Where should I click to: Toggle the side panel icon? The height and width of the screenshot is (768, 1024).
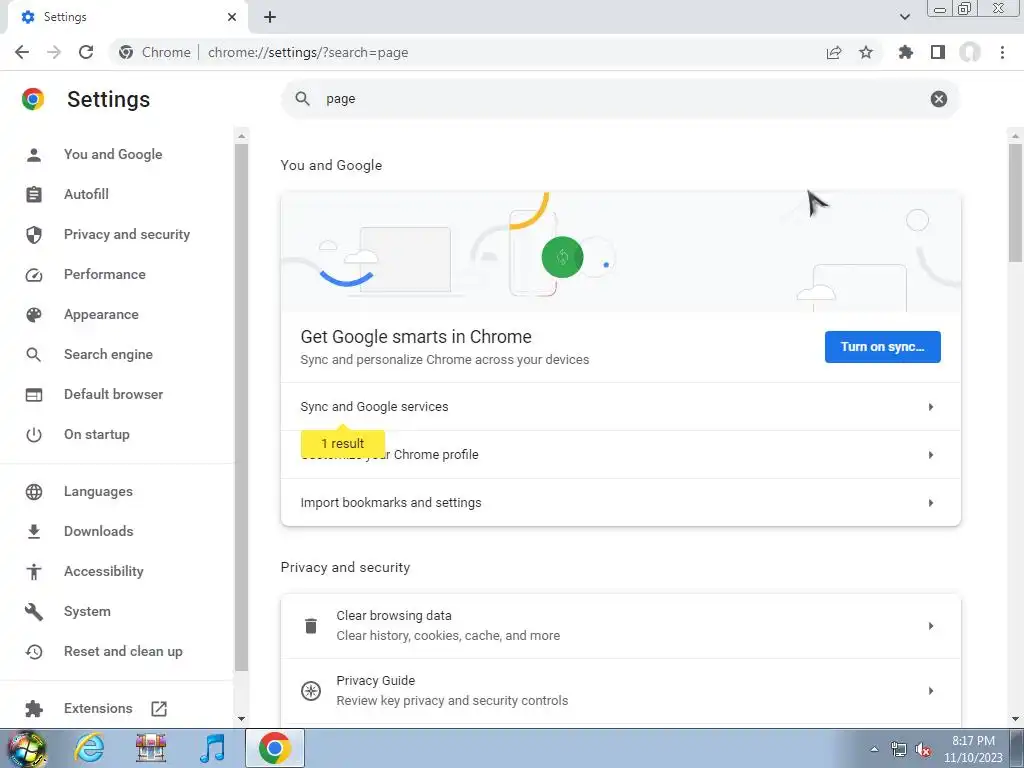[x=938, y=52]
